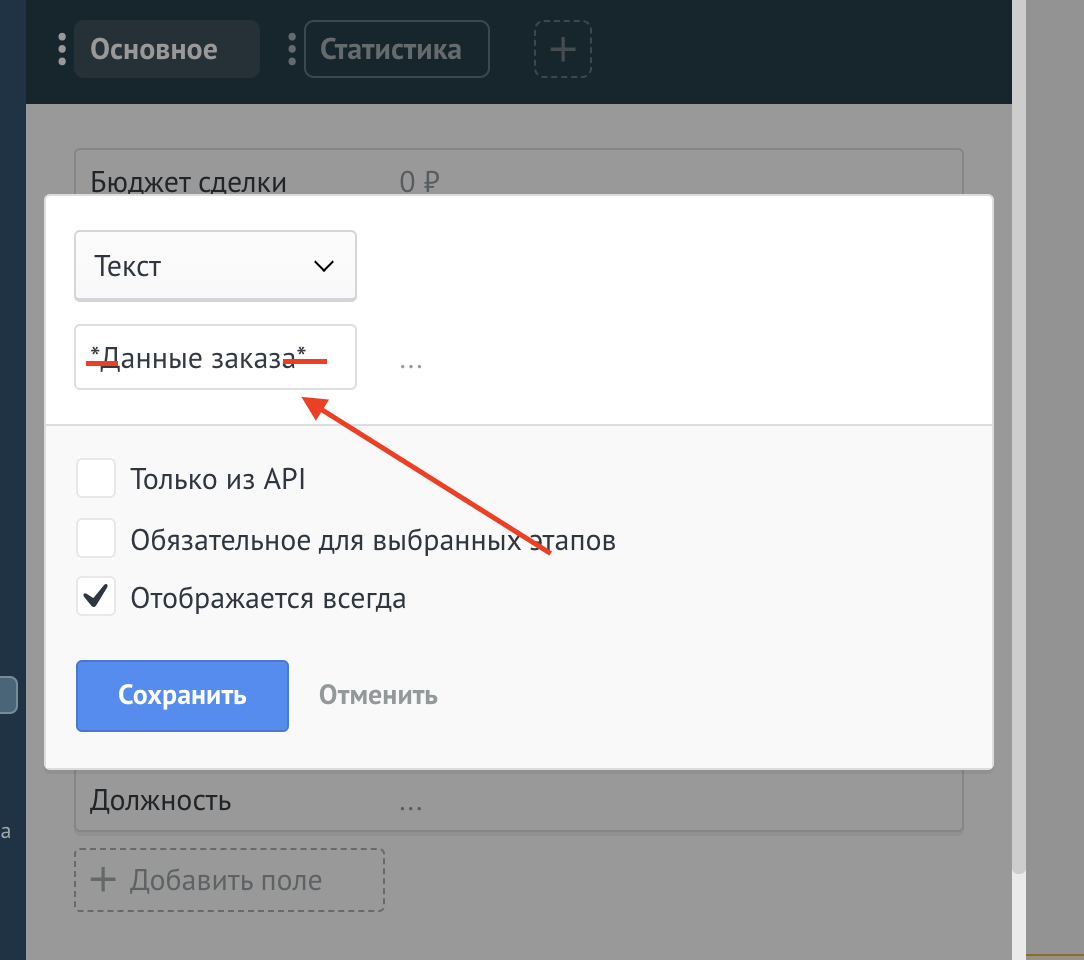Click the 0 ₽ budget value
Screen dimensions: 1084x960
pos(419,182)
